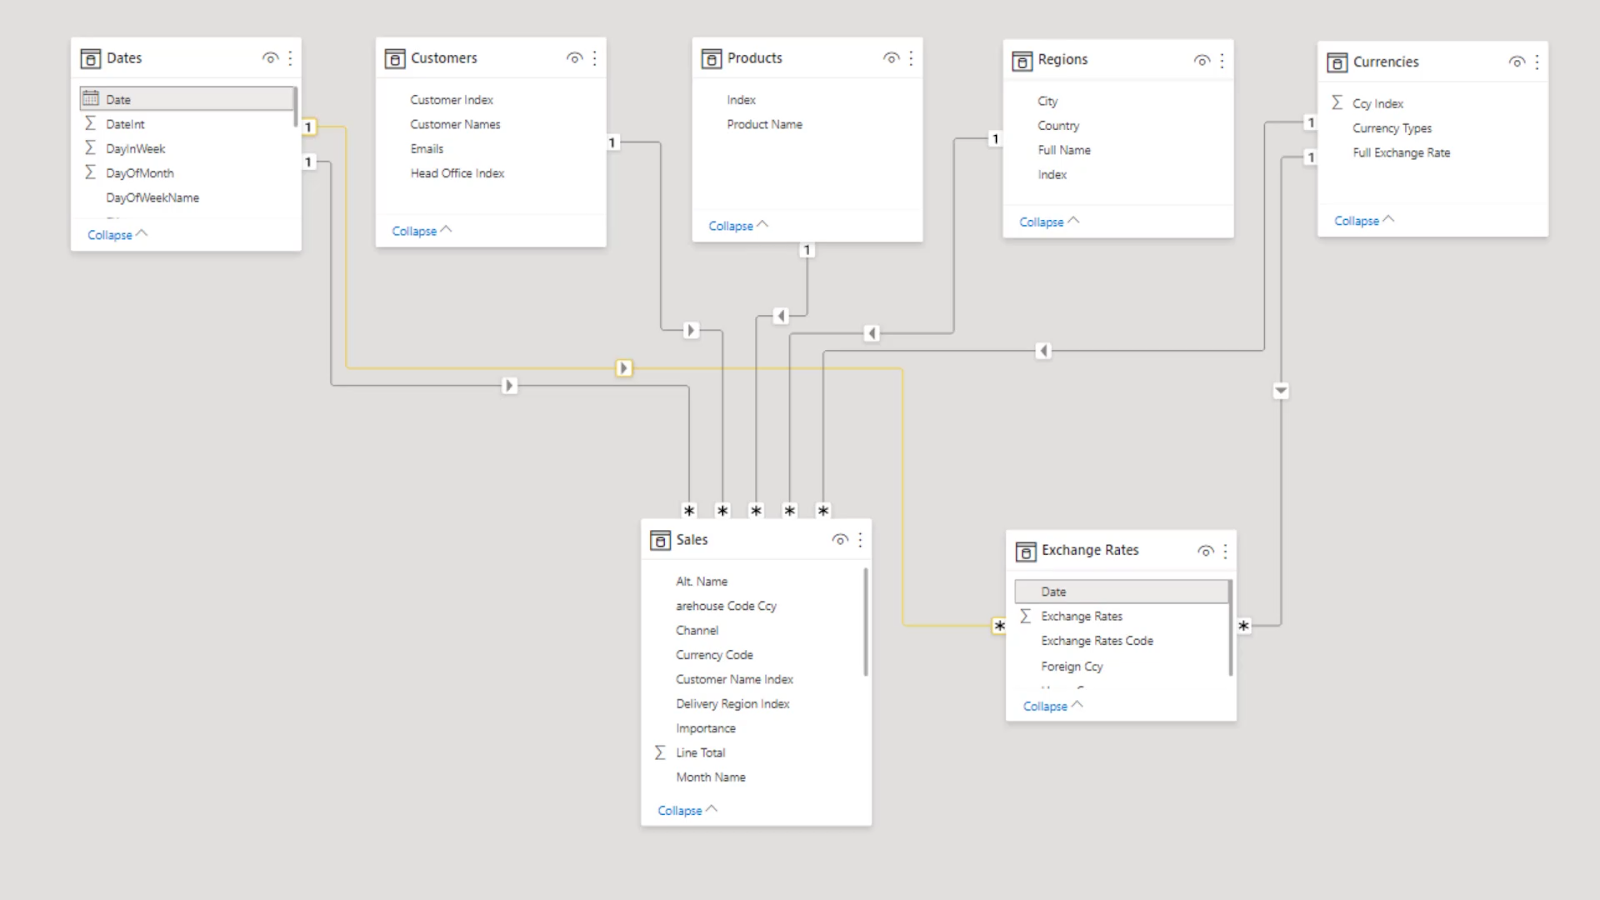
Task: Collapse the Currencies table
Action: click(x=1364, y=221)
